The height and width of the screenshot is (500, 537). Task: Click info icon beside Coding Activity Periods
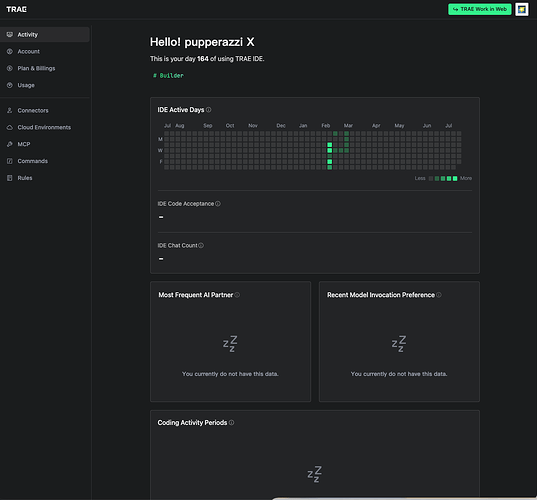(232, 423)
